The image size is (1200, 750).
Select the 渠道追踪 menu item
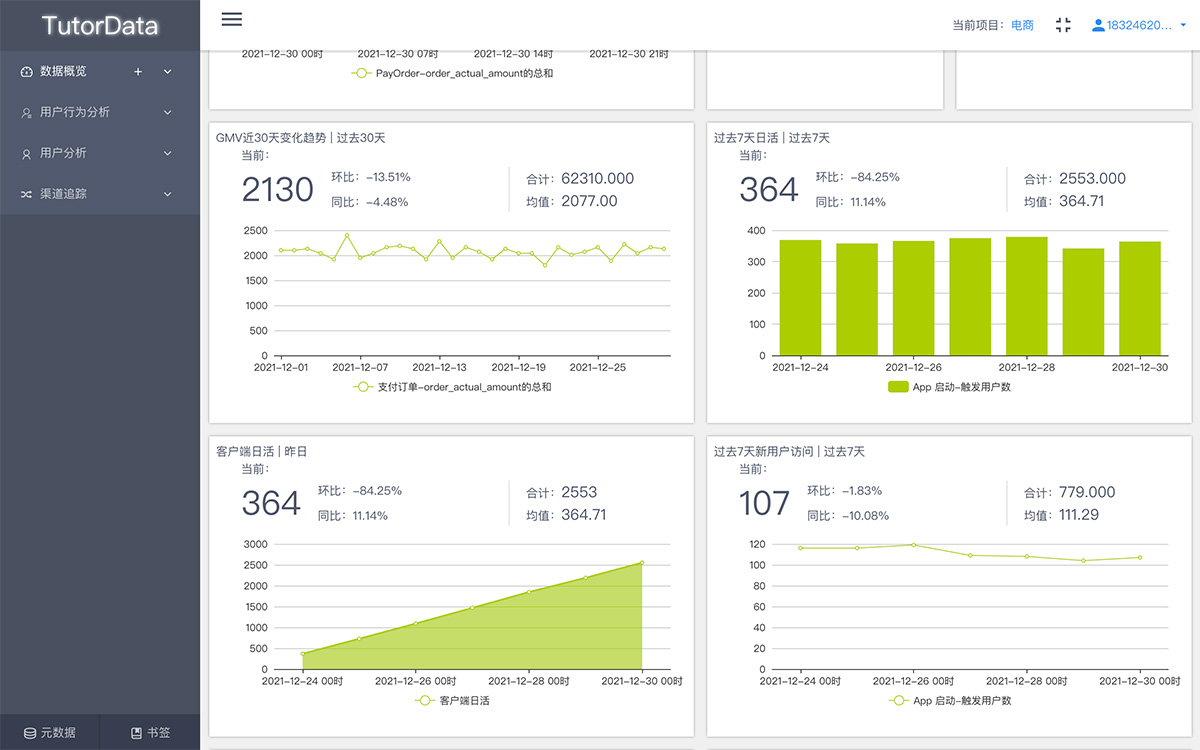63,194
